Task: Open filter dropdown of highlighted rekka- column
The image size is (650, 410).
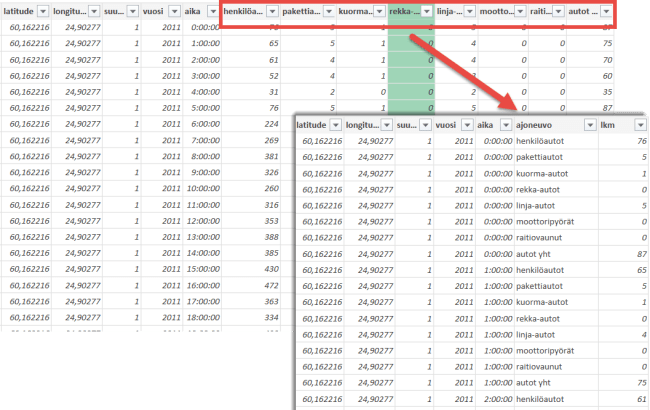Action: 427,11
